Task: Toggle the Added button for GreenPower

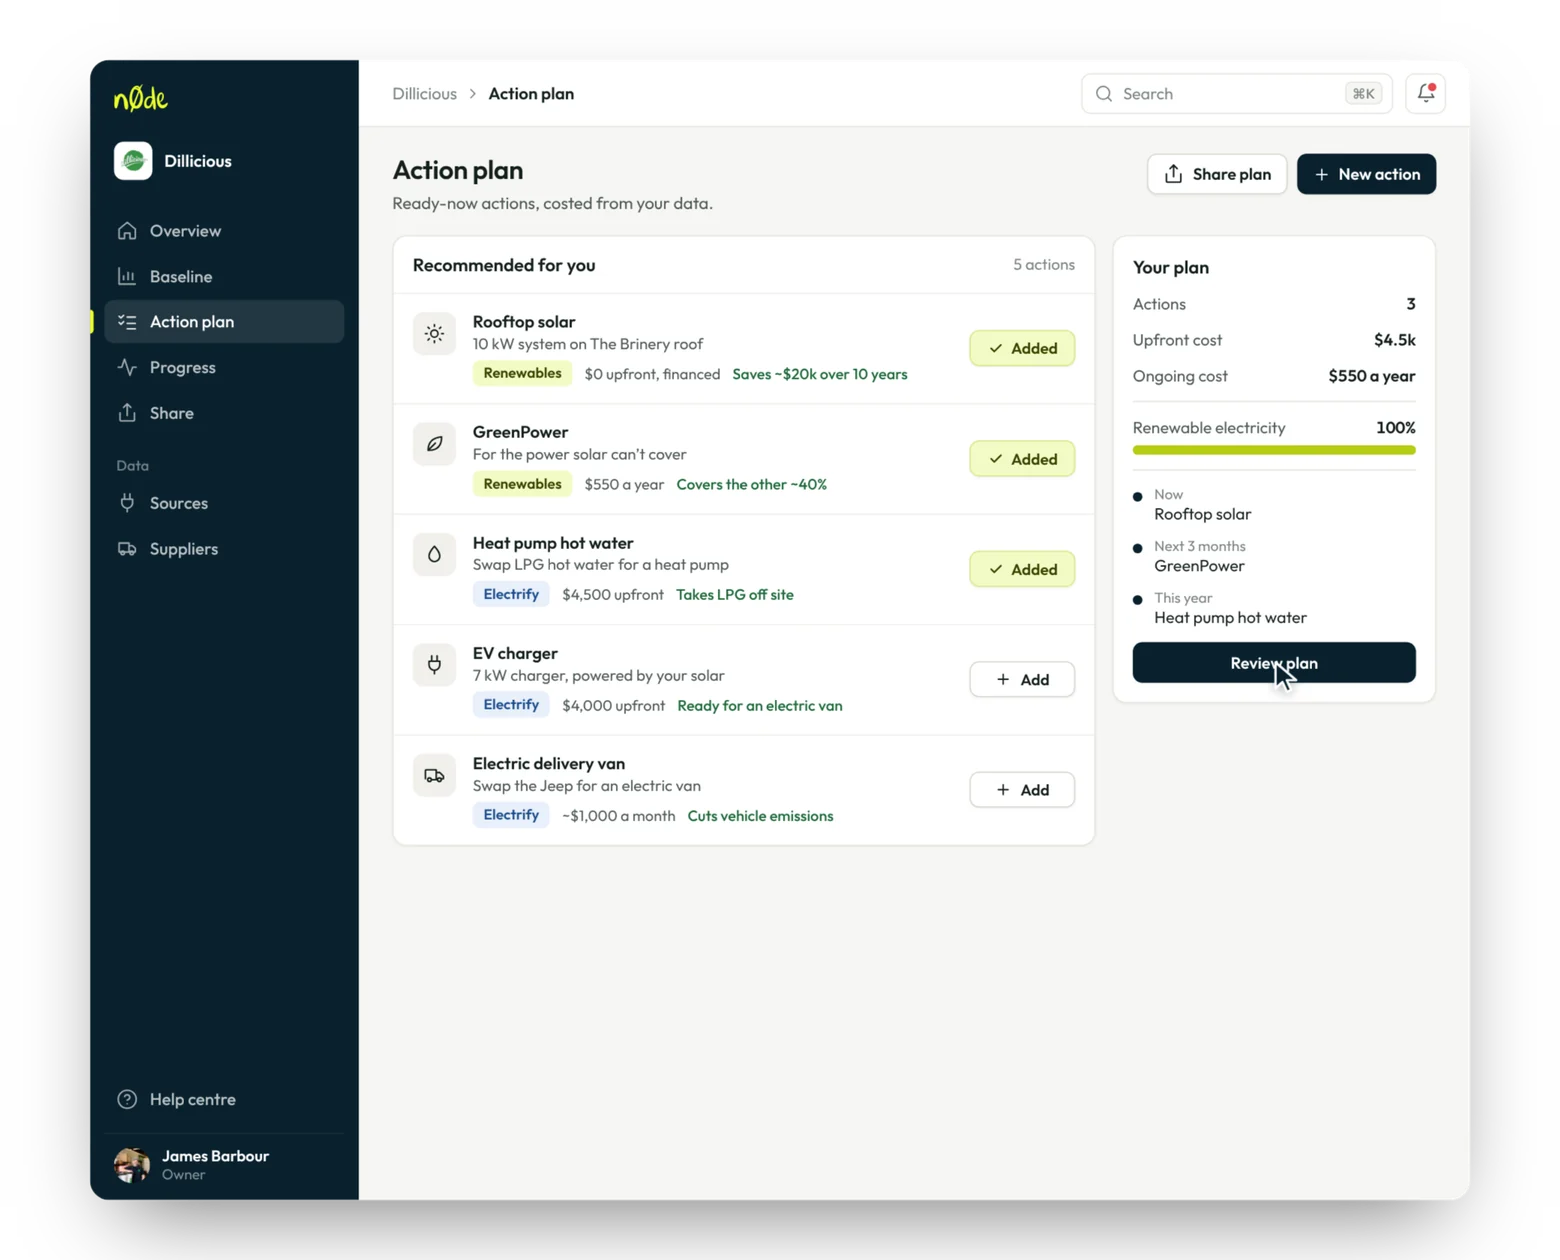Action: pyautogui.click(x=1022, y=459)
